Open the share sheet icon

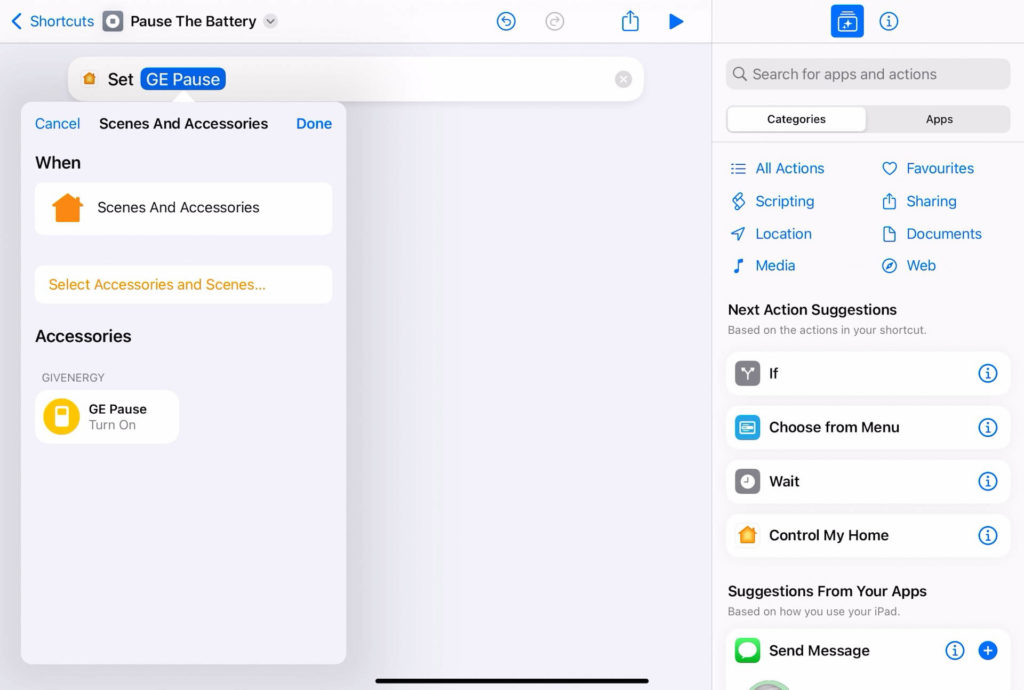tap(630, 21)
